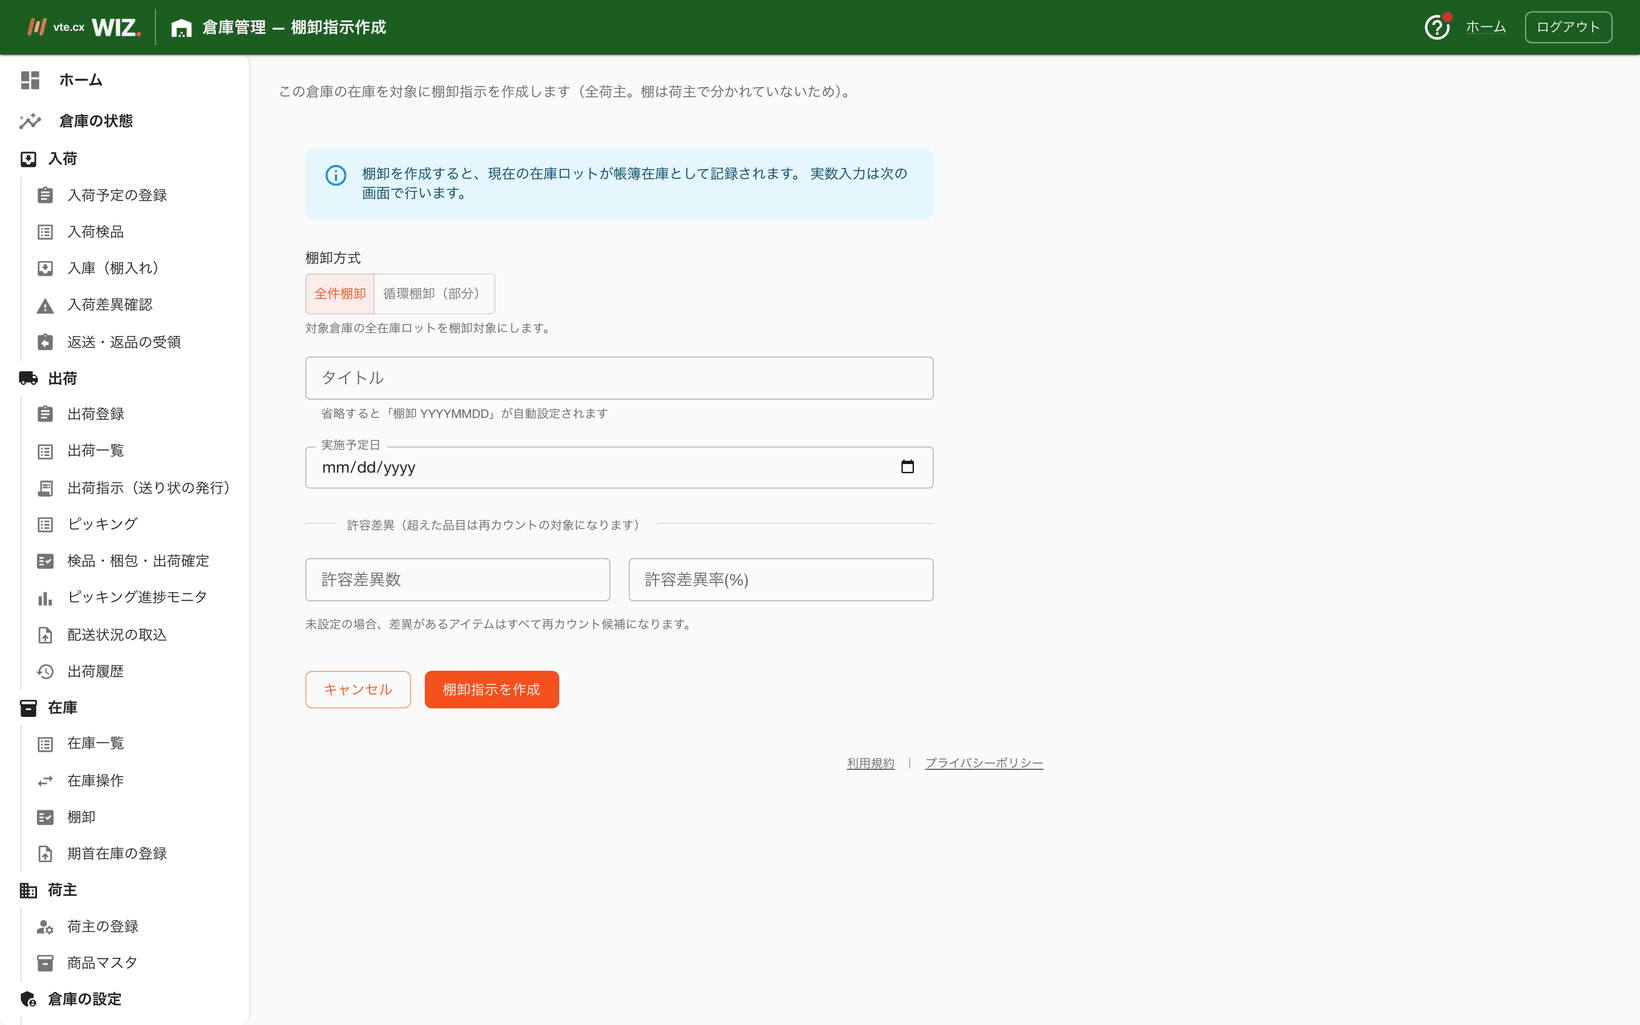Open 入庫（棚入れ）sidebar item
Image resolution: width=1640 pixels, height=1025 pixels.
[116, 268]
